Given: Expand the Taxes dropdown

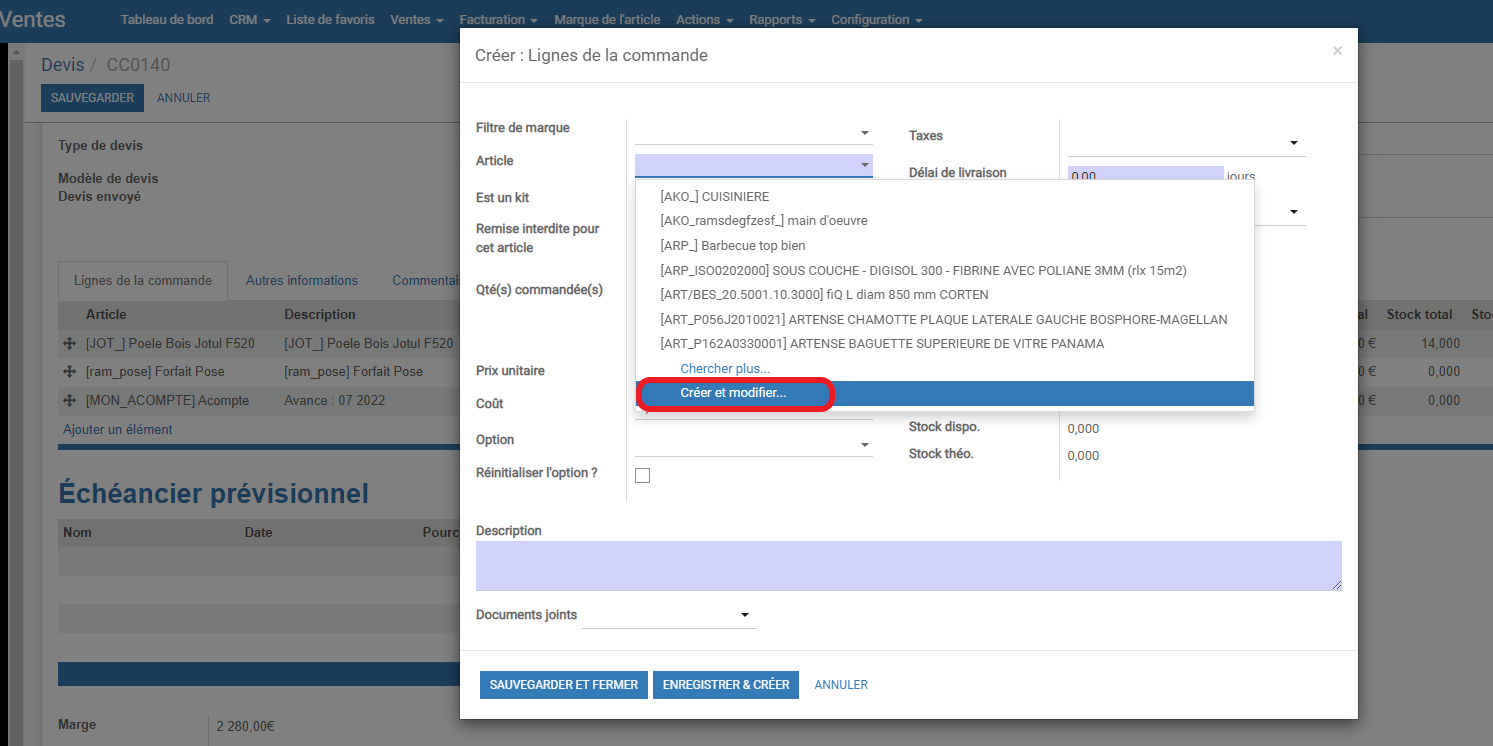Looking at the screenshot, I should point(1293,144).
